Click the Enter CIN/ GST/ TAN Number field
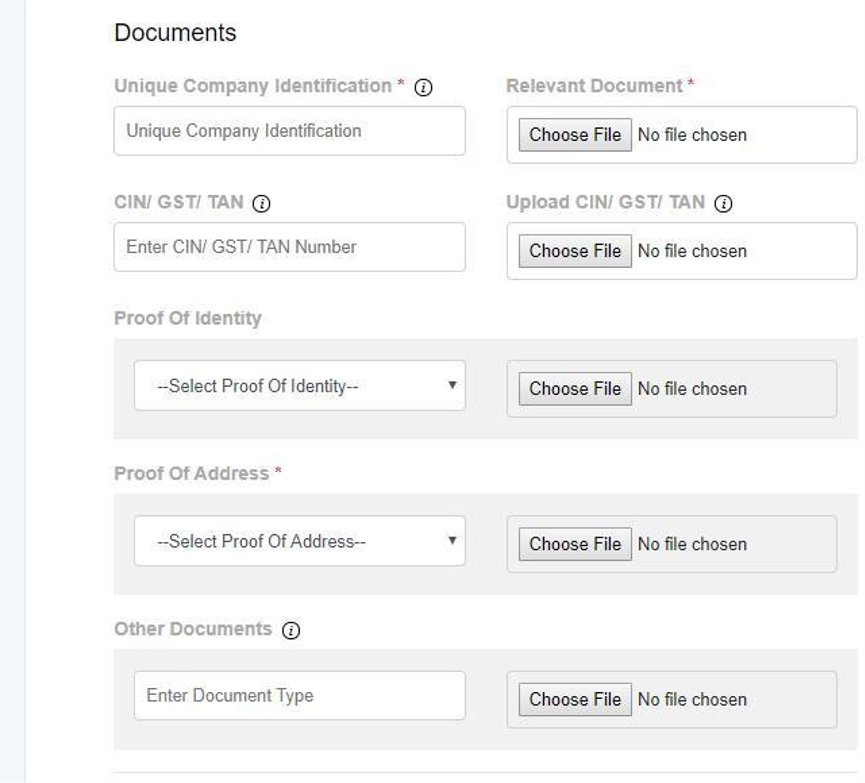This screenshot has width=865, height=783. coord(289,246)
